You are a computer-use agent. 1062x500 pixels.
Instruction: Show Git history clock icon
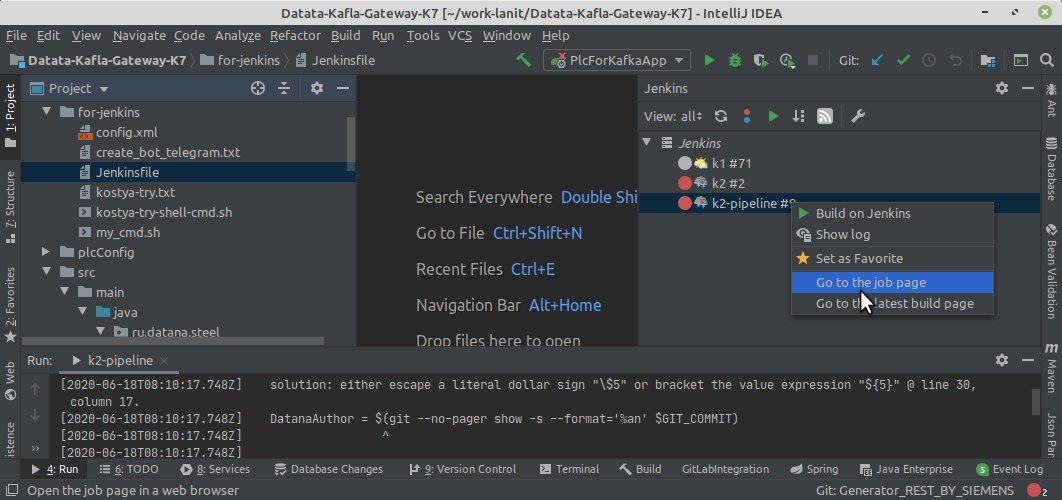929,60
